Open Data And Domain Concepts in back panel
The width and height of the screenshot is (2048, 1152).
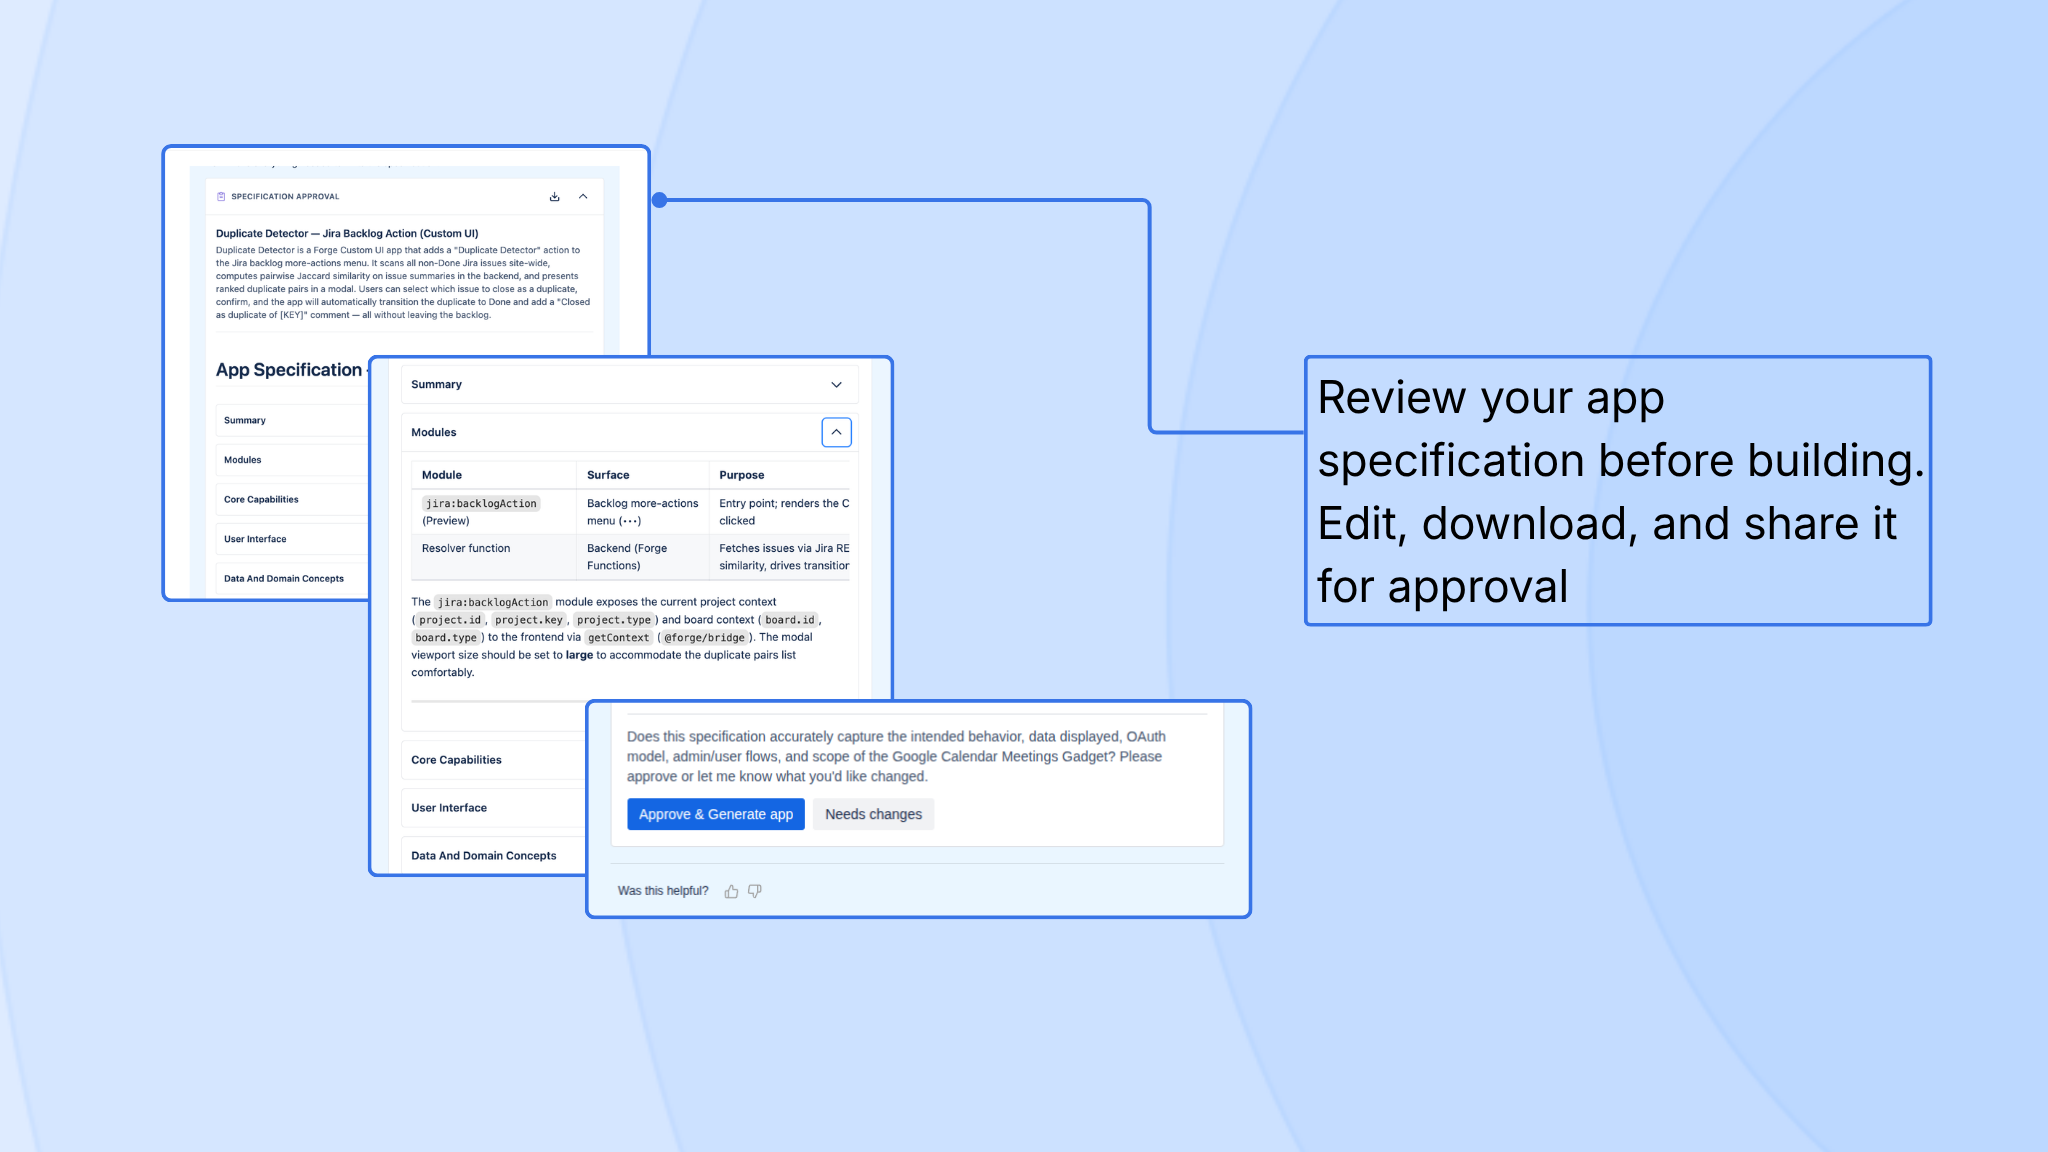(x=292, y=579)
